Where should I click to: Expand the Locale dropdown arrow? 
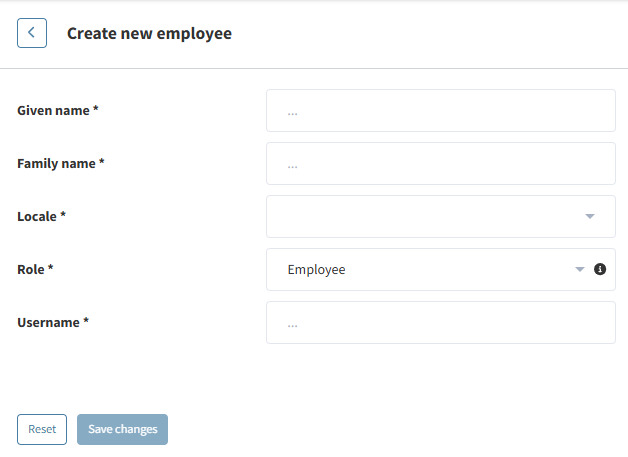pos(590,216)
